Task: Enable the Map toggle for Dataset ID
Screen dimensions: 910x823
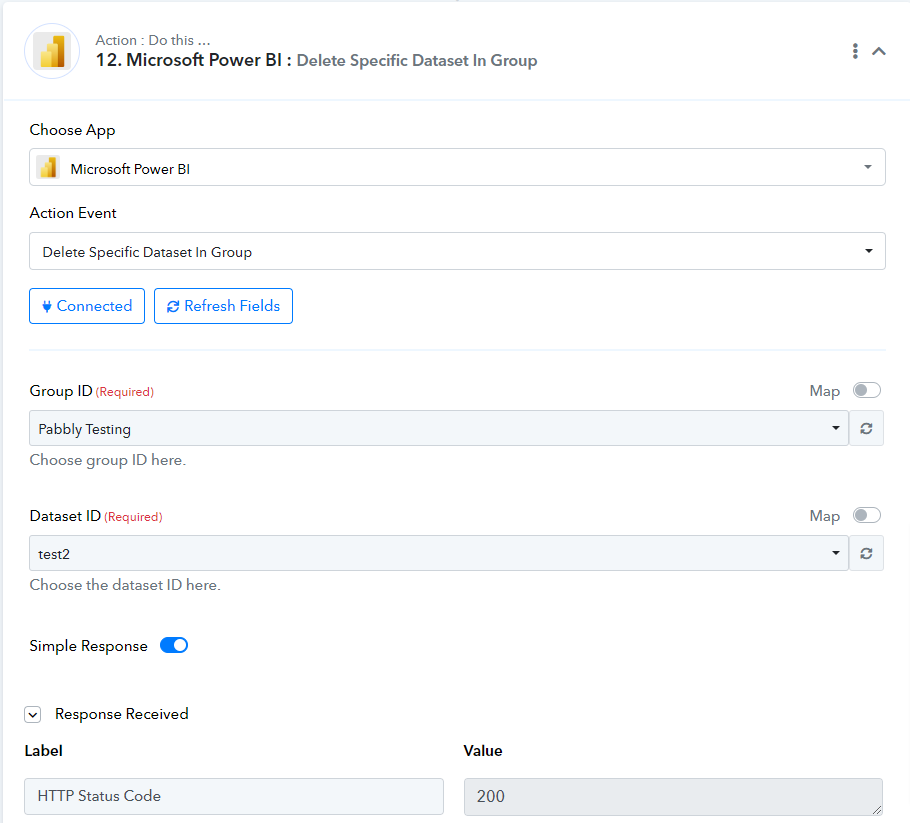Action: (x=866, y=515)
